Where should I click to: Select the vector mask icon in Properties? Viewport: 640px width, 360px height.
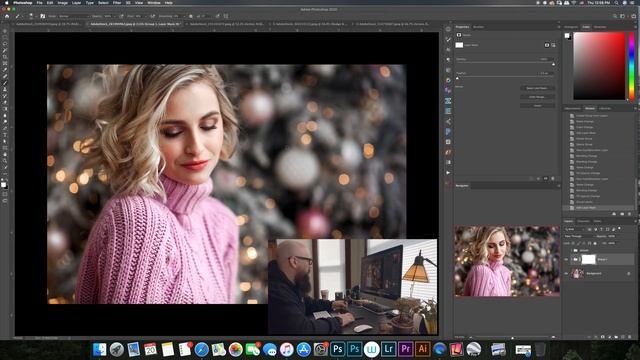coord(553,45)
